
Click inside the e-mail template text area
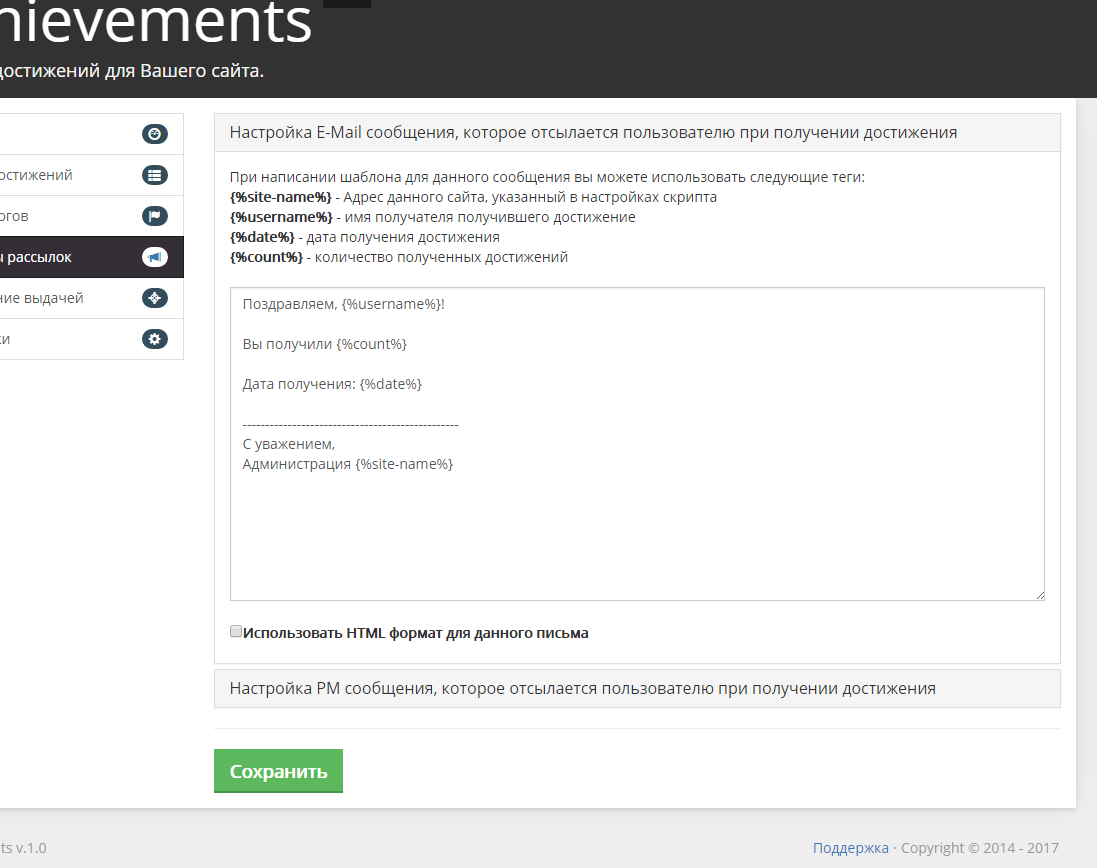(x=637, y=530)
